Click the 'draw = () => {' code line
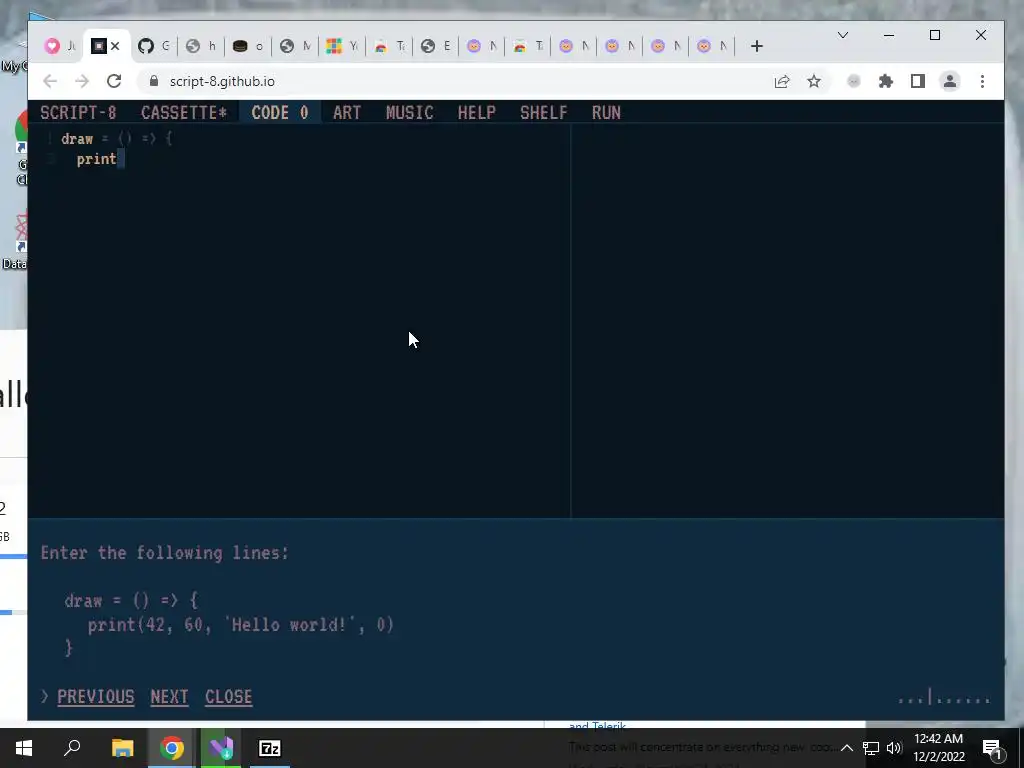 116,138
